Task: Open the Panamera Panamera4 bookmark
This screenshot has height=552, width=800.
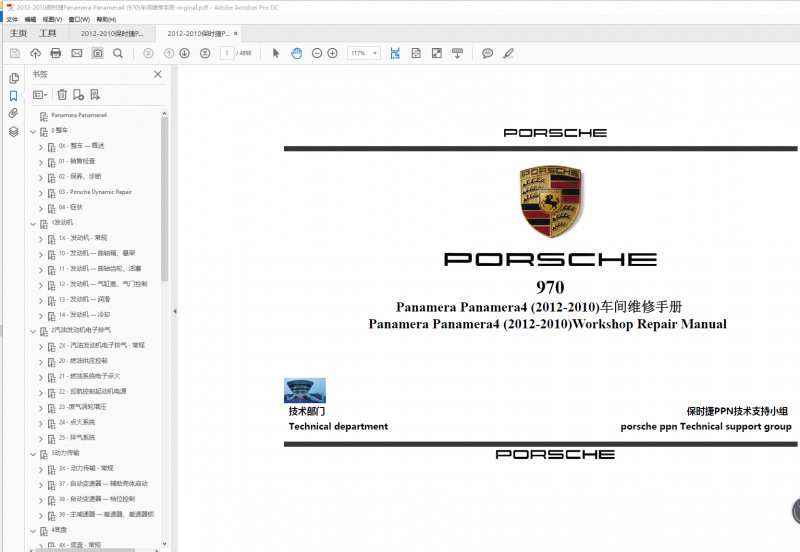Action: click(x=79, y=115)
